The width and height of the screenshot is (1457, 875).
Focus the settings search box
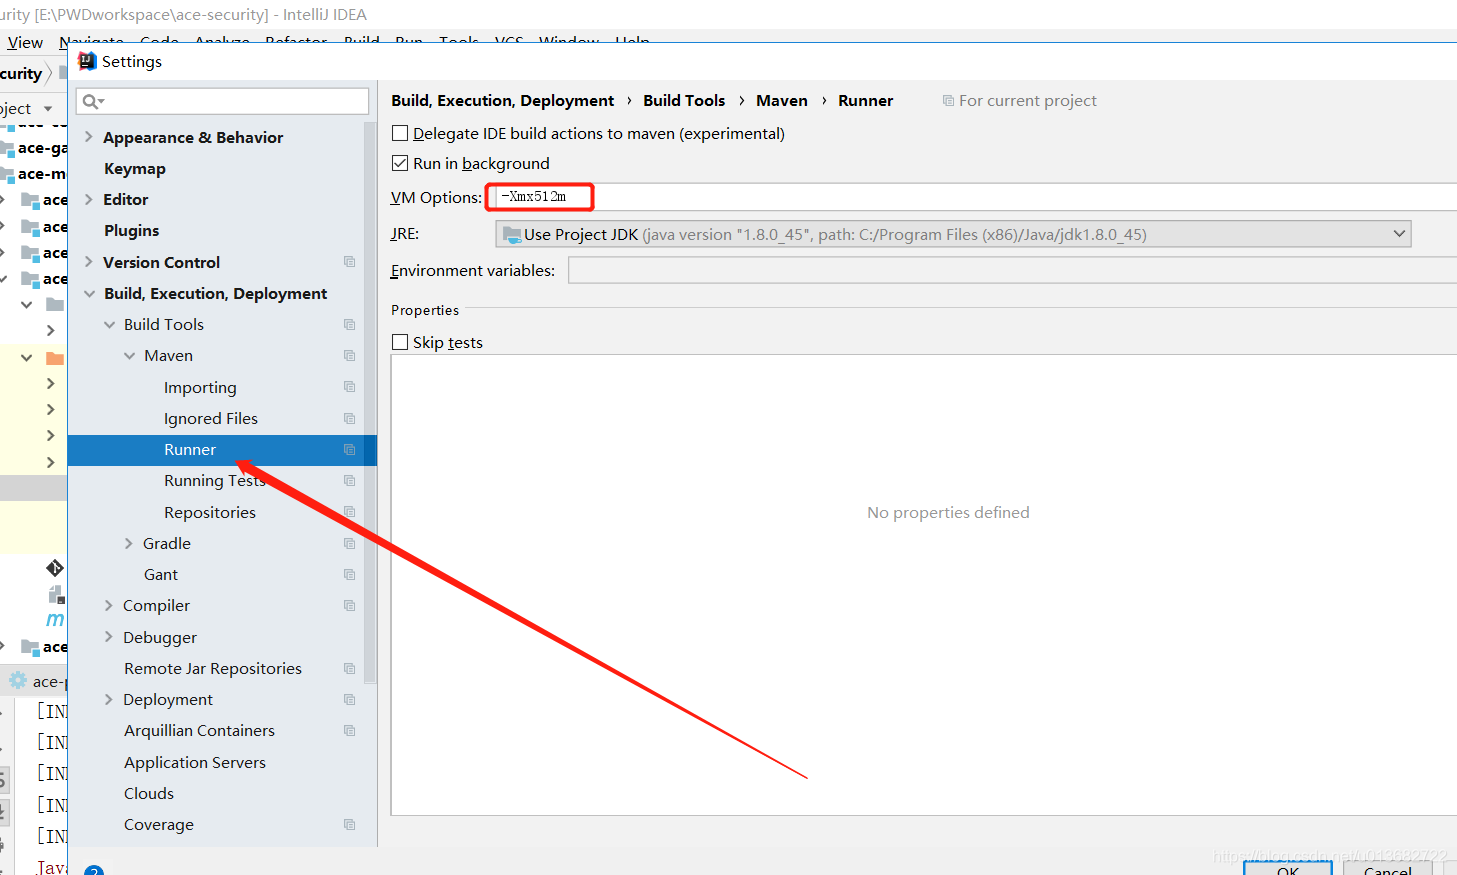point(222,101)
